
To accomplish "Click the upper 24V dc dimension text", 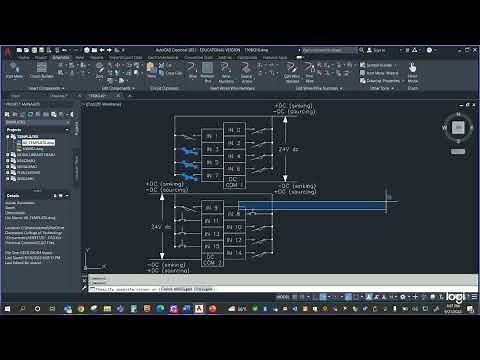I will (288, 150).
